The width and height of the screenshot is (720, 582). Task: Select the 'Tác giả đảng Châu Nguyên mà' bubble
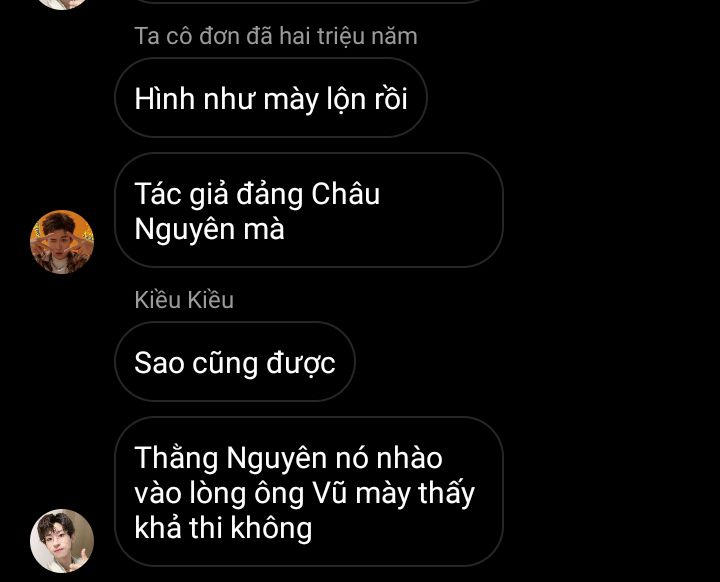point(309,210)
